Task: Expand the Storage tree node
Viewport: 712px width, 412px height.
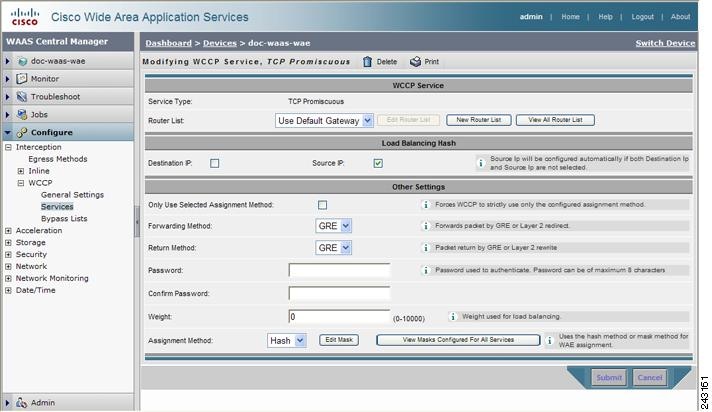Action: 8,243
